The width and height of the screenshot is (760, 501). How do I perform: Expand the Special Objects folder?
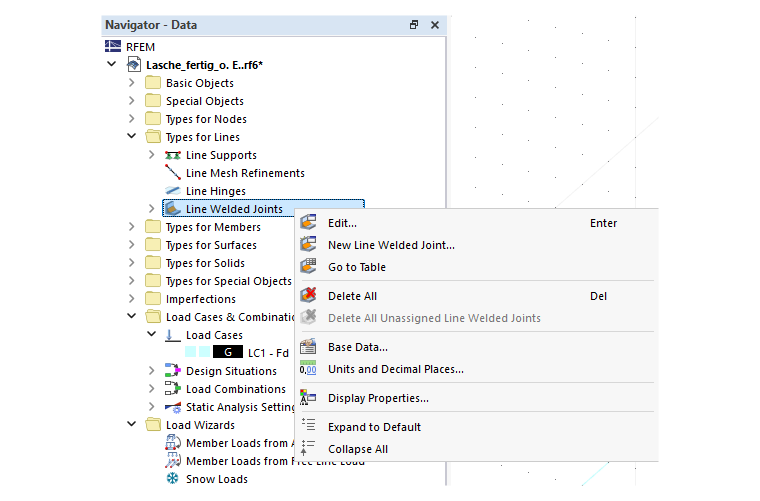coord(131,100)
